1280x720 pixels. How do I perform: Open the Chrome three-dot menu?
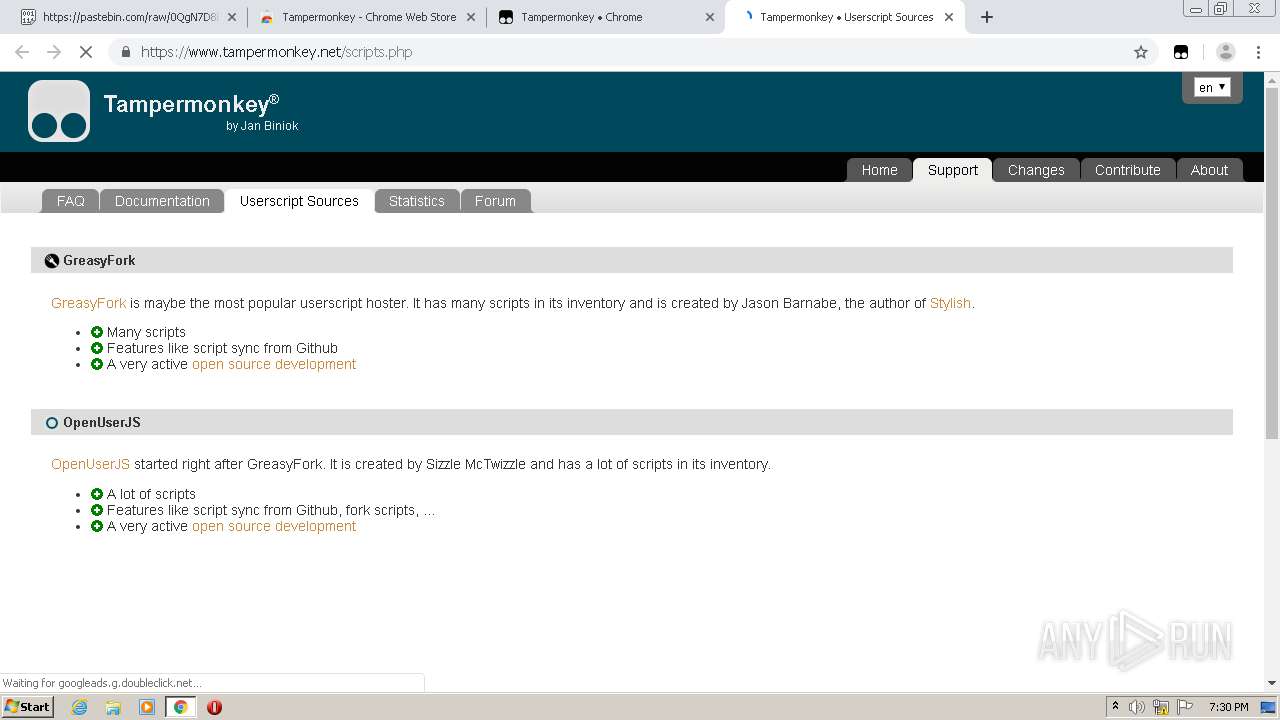pos(1258,52)
